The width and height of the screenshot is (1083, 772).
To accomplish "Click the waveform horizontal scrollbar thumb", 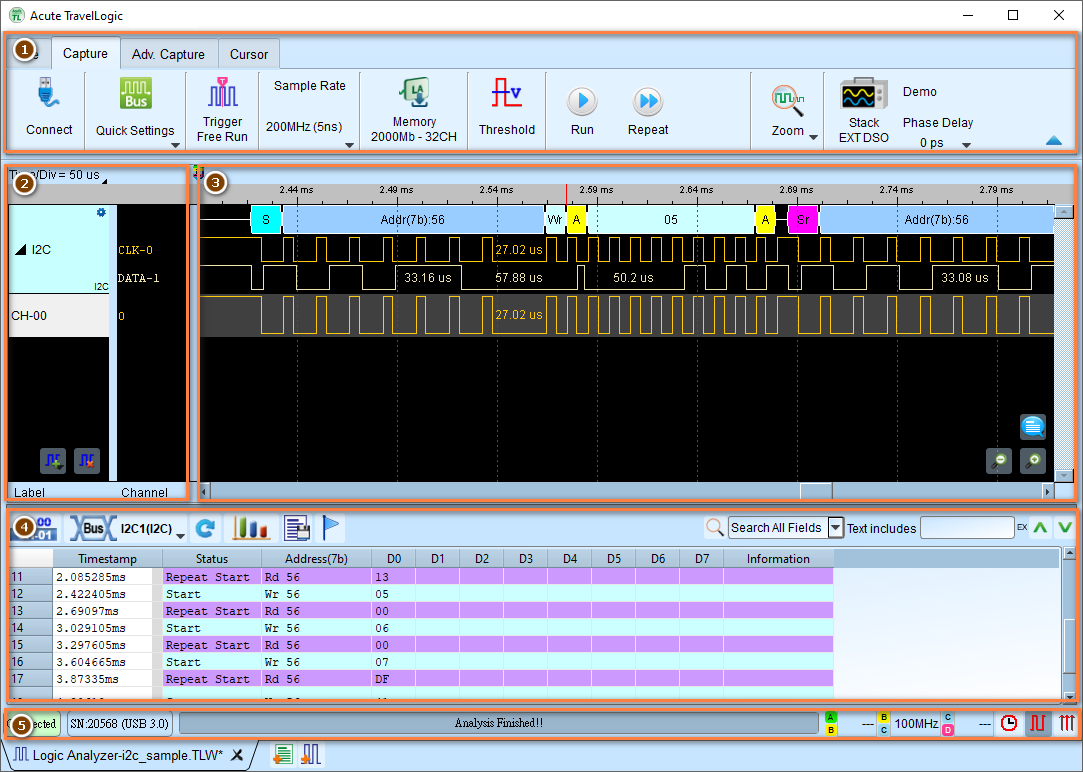I will [x=816, y=492].
